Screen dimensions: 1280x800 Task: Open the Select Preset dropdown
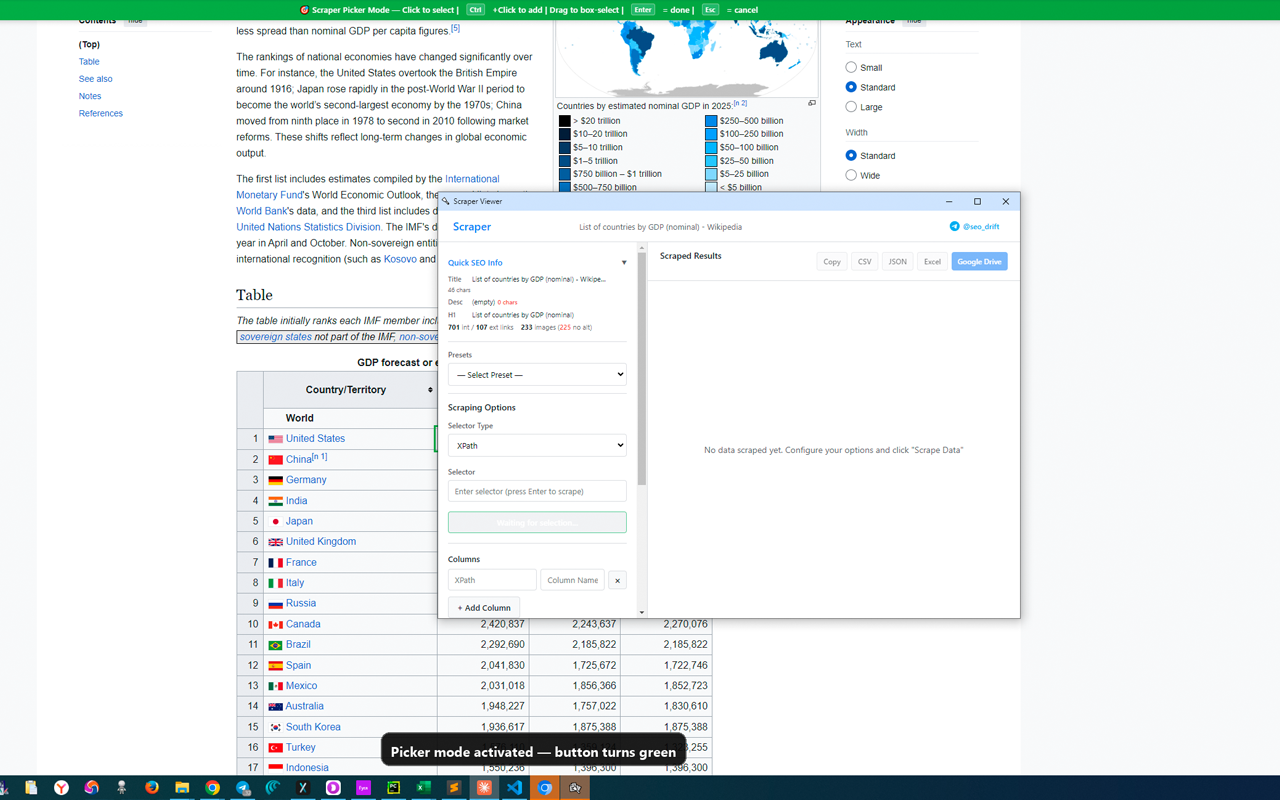pyautogui.click(x=537, y=375)
